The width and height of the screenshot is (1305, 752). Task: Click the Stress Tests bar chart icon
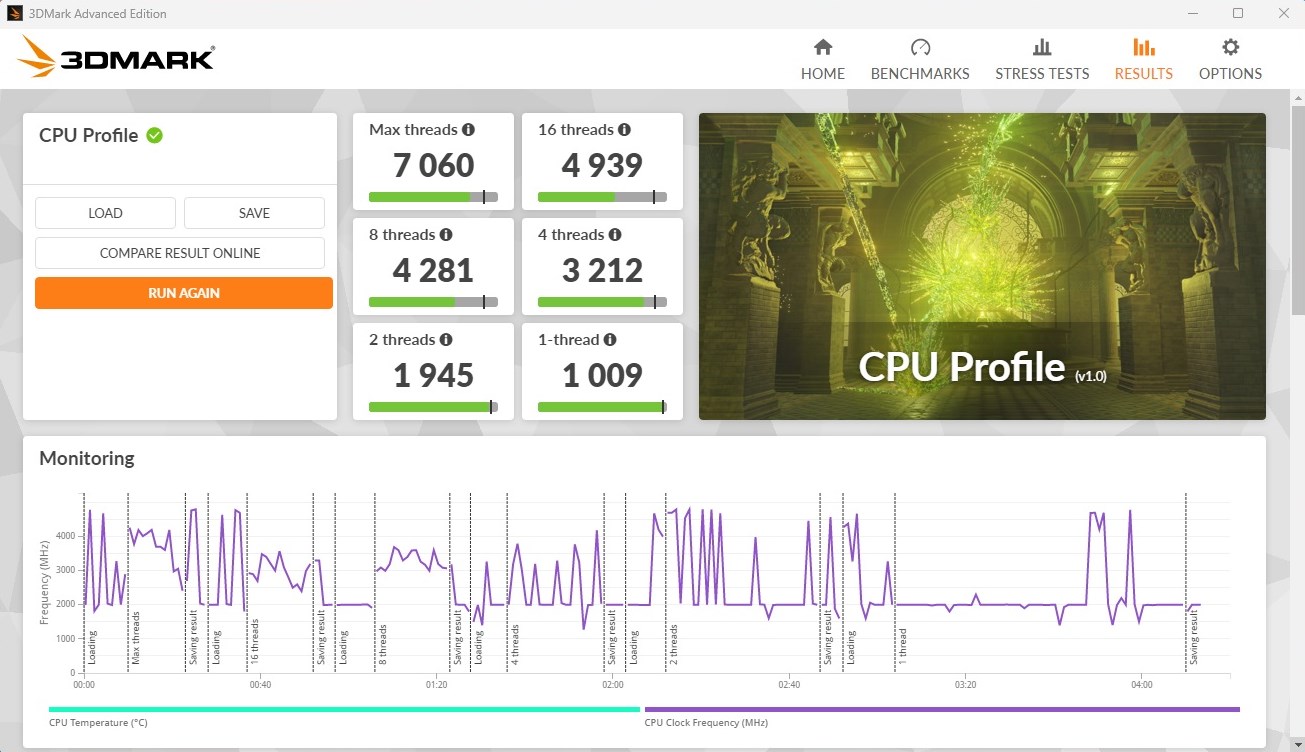click(x=1041, y=47)
